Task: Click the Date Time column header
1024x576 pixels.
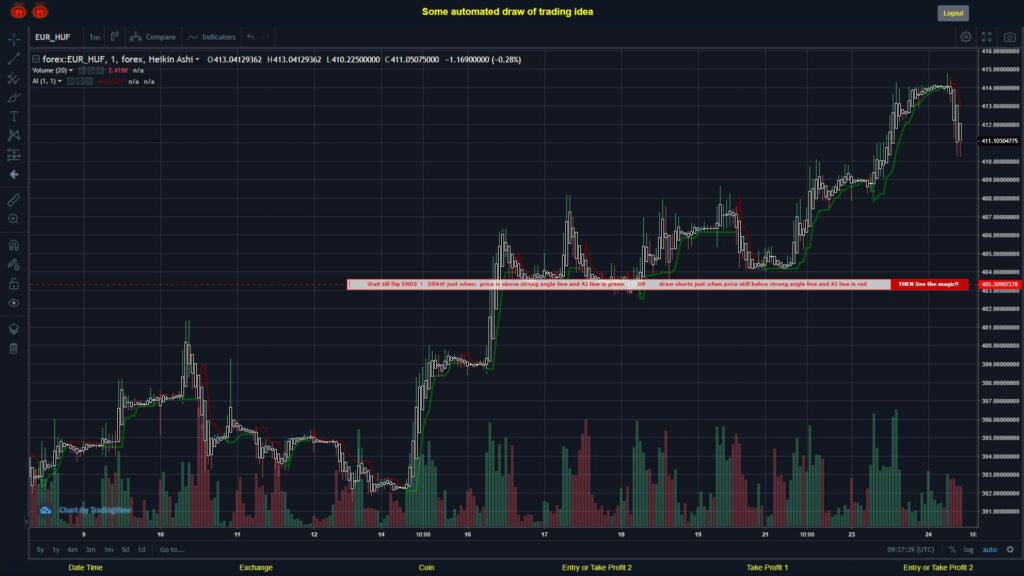Action: pyautogui.click(x=86, y=568)
